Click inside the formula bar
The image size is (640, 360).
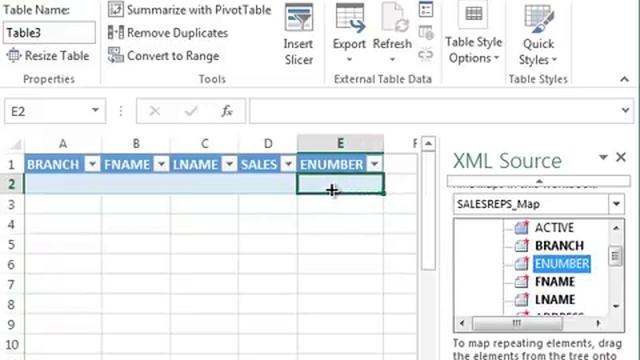click(433, 111)
